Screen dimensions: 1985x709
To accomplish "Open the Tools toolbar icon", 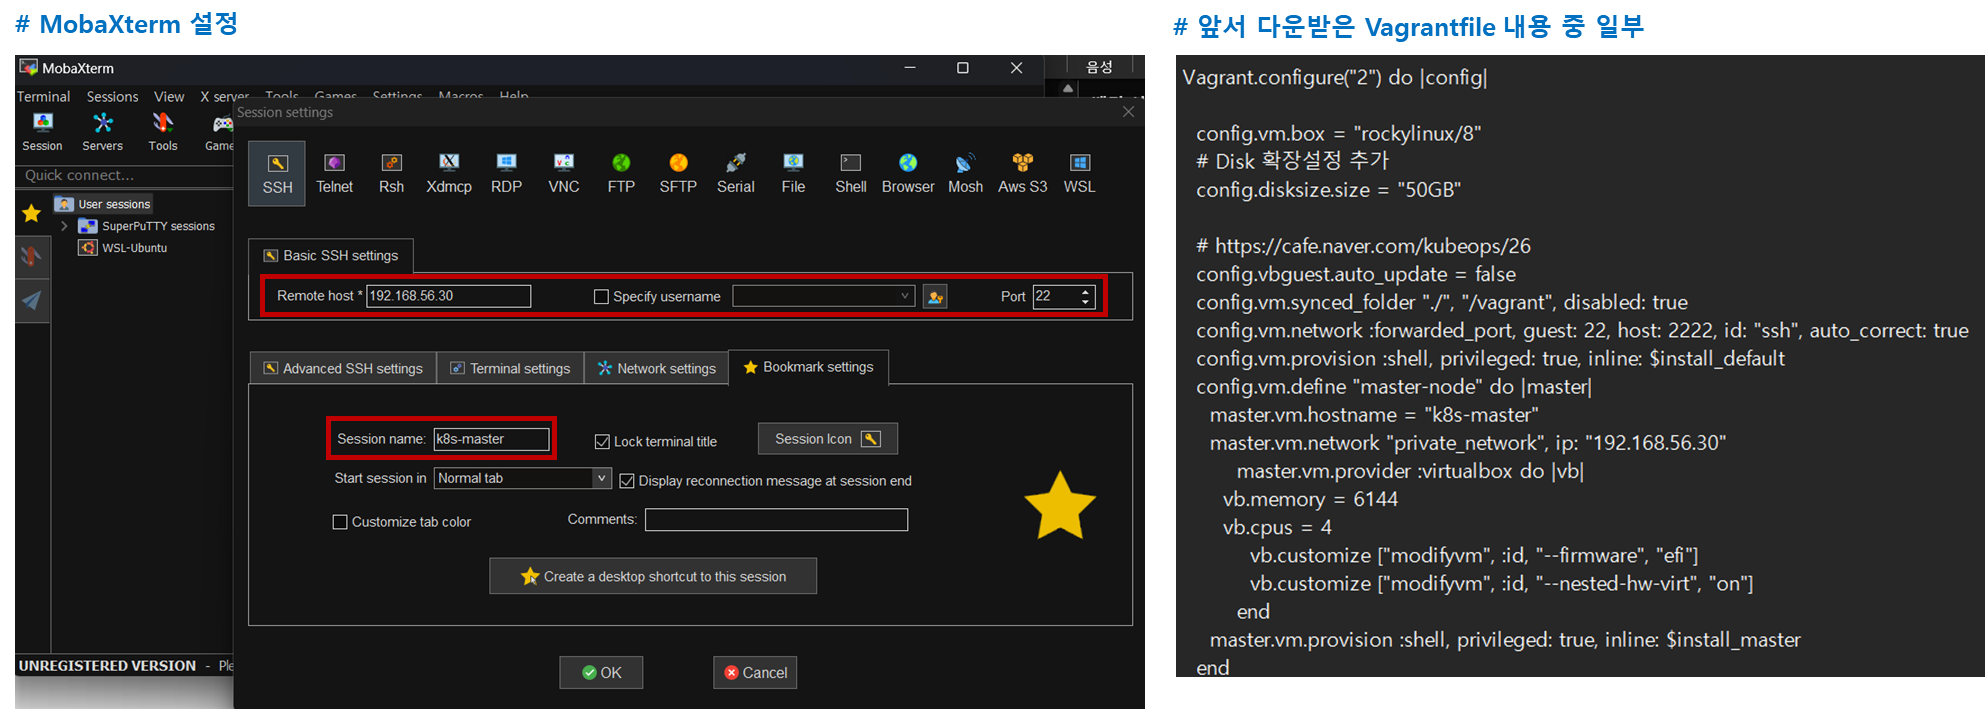I will [163, 132].
